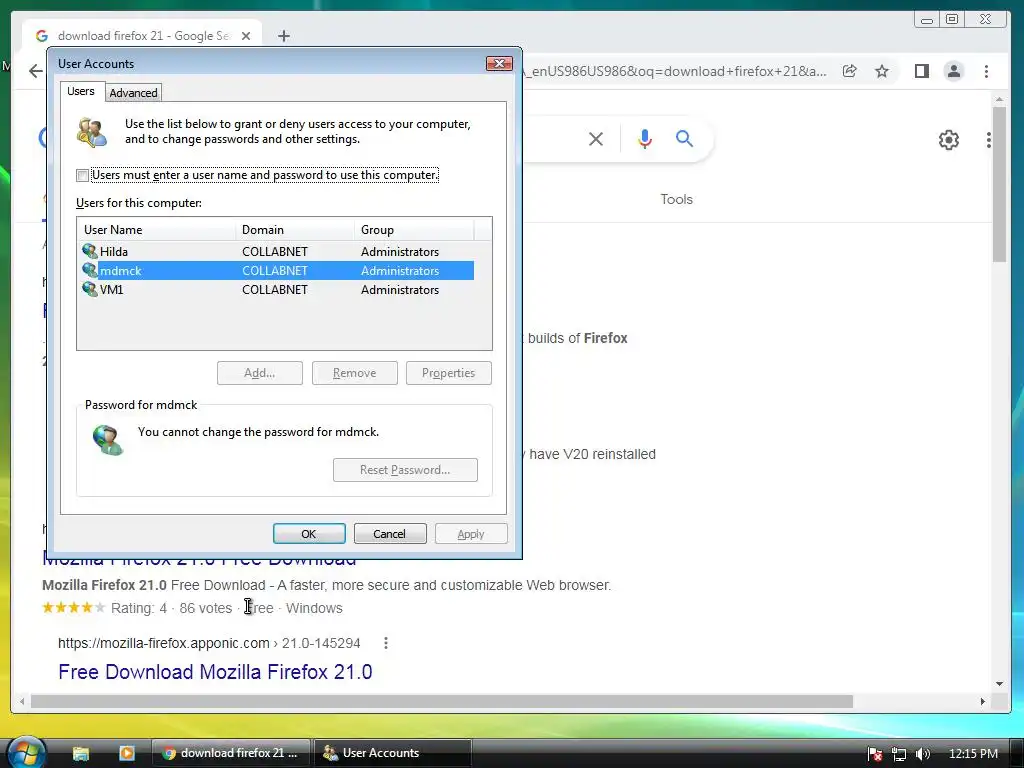Click the 12:15 PM clock
This screenshot has height=768, width=1024.
click(973, 754)
